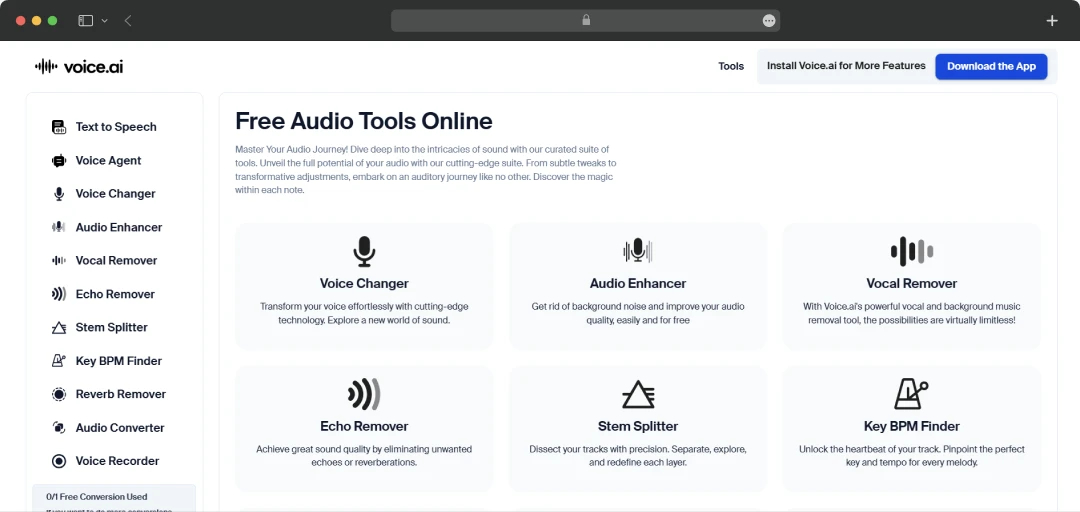Select Stem Splitter in sidebar
The width and height of the screenshot is (1080, 512).
pos(114,327)
